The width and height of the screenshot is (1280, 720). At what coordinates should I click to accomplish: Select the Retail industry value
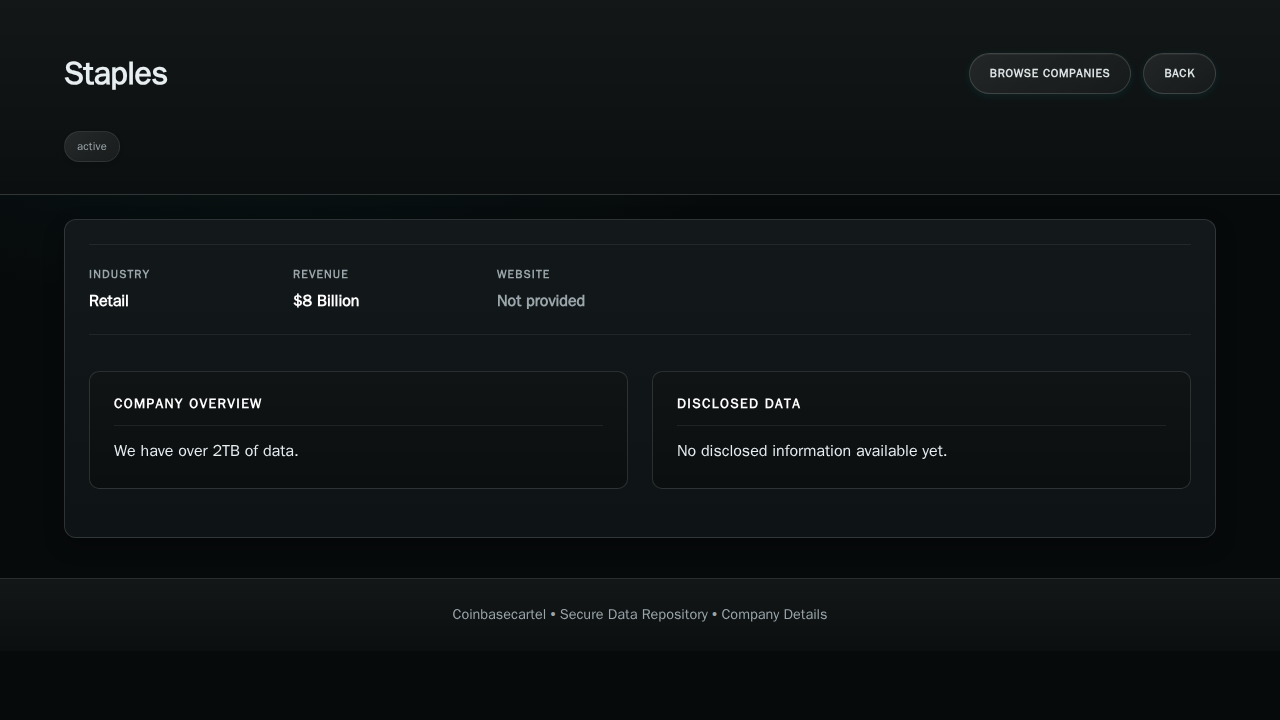pos(109,301)
